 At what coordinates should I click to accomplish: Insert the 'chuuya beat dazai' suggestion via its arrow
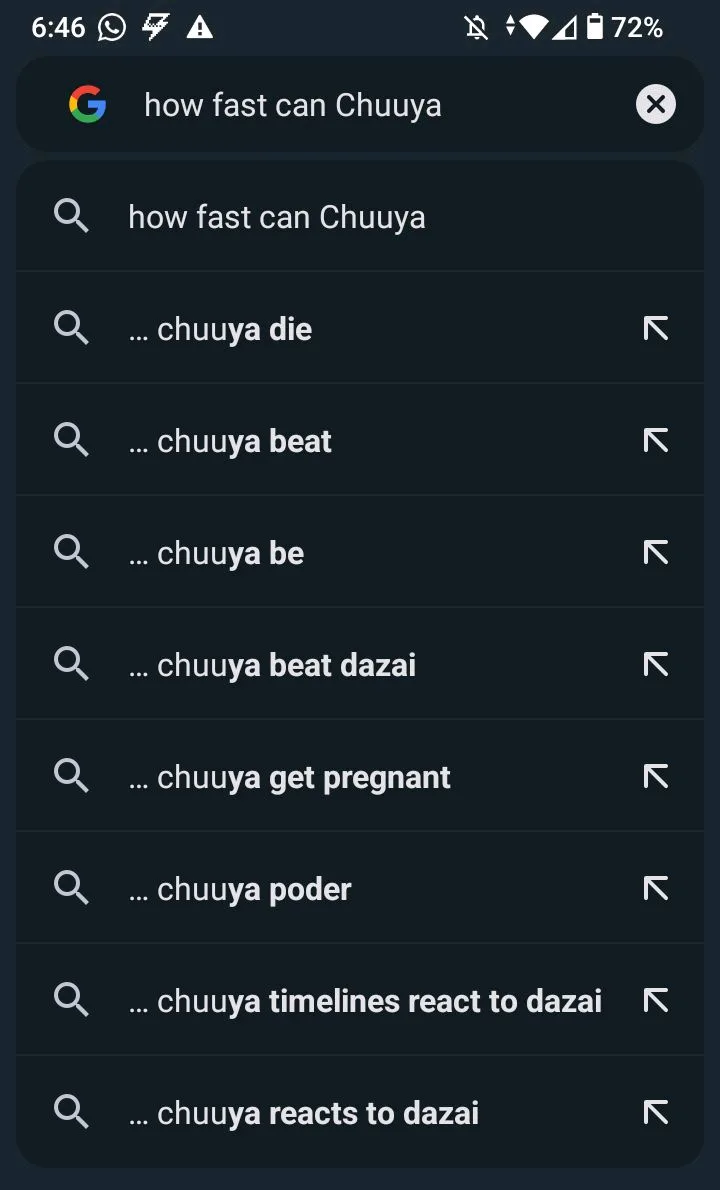coord(656,665)
